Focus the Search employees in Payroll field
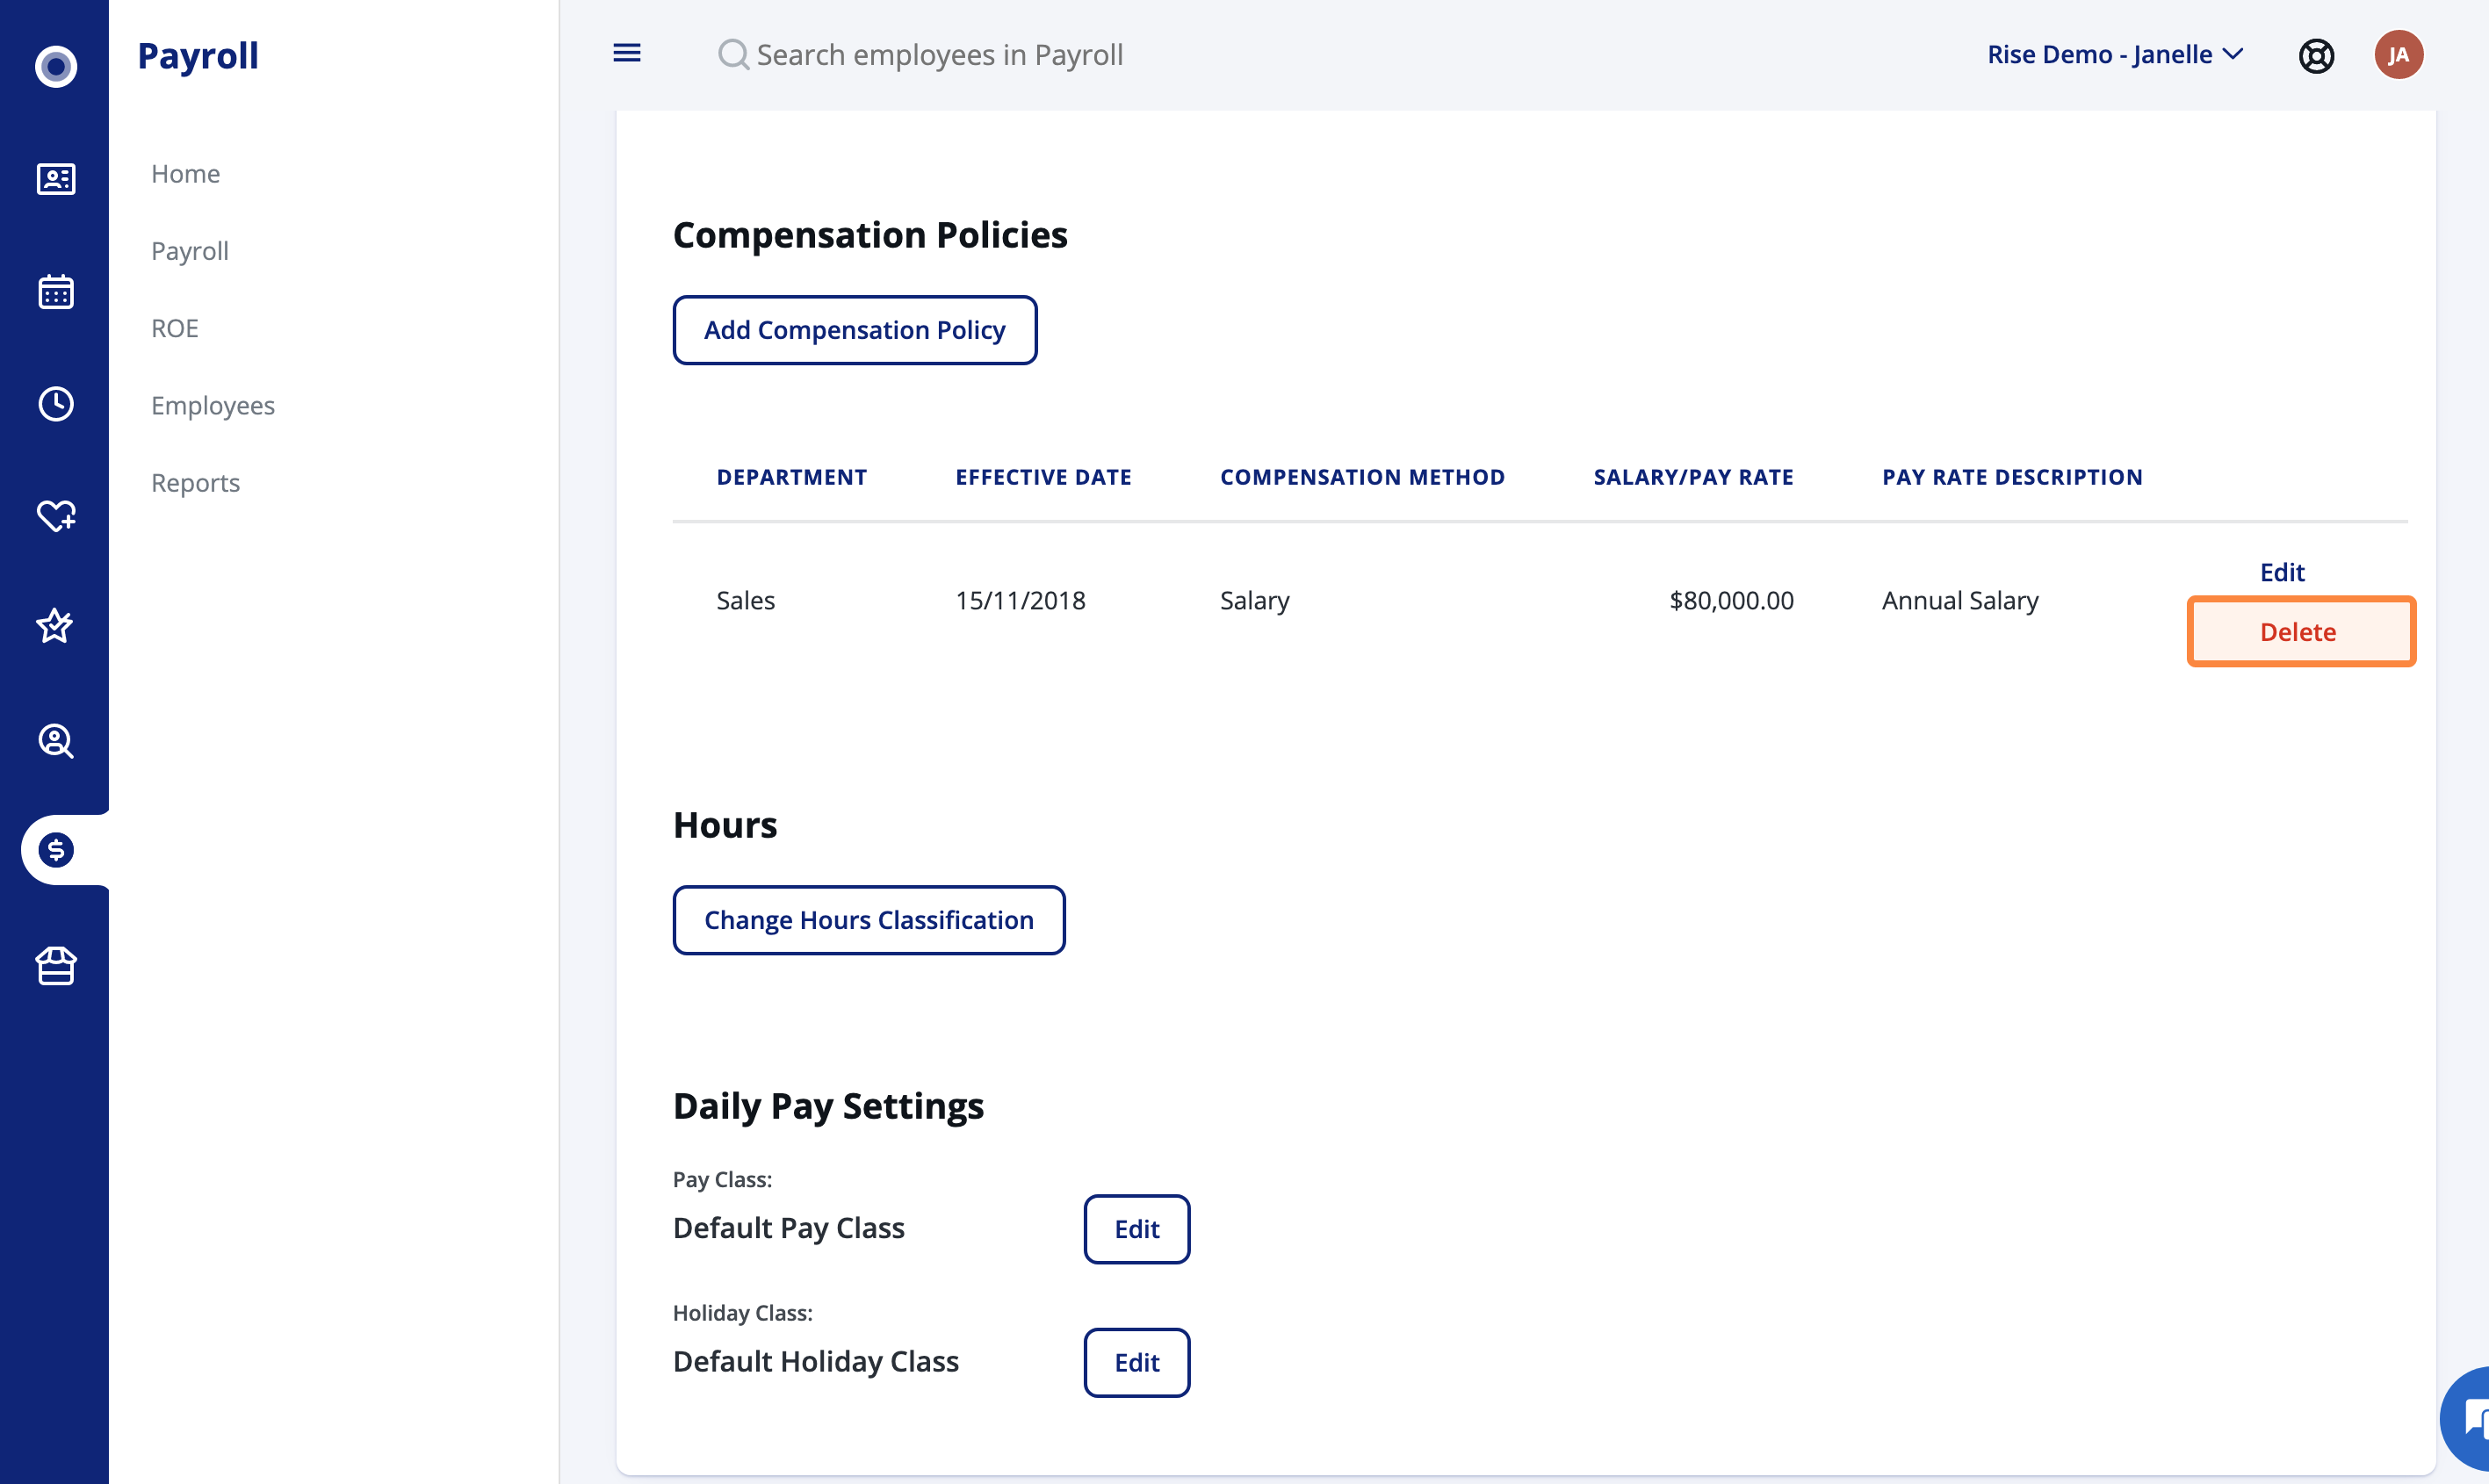 [x=939, y=54]
